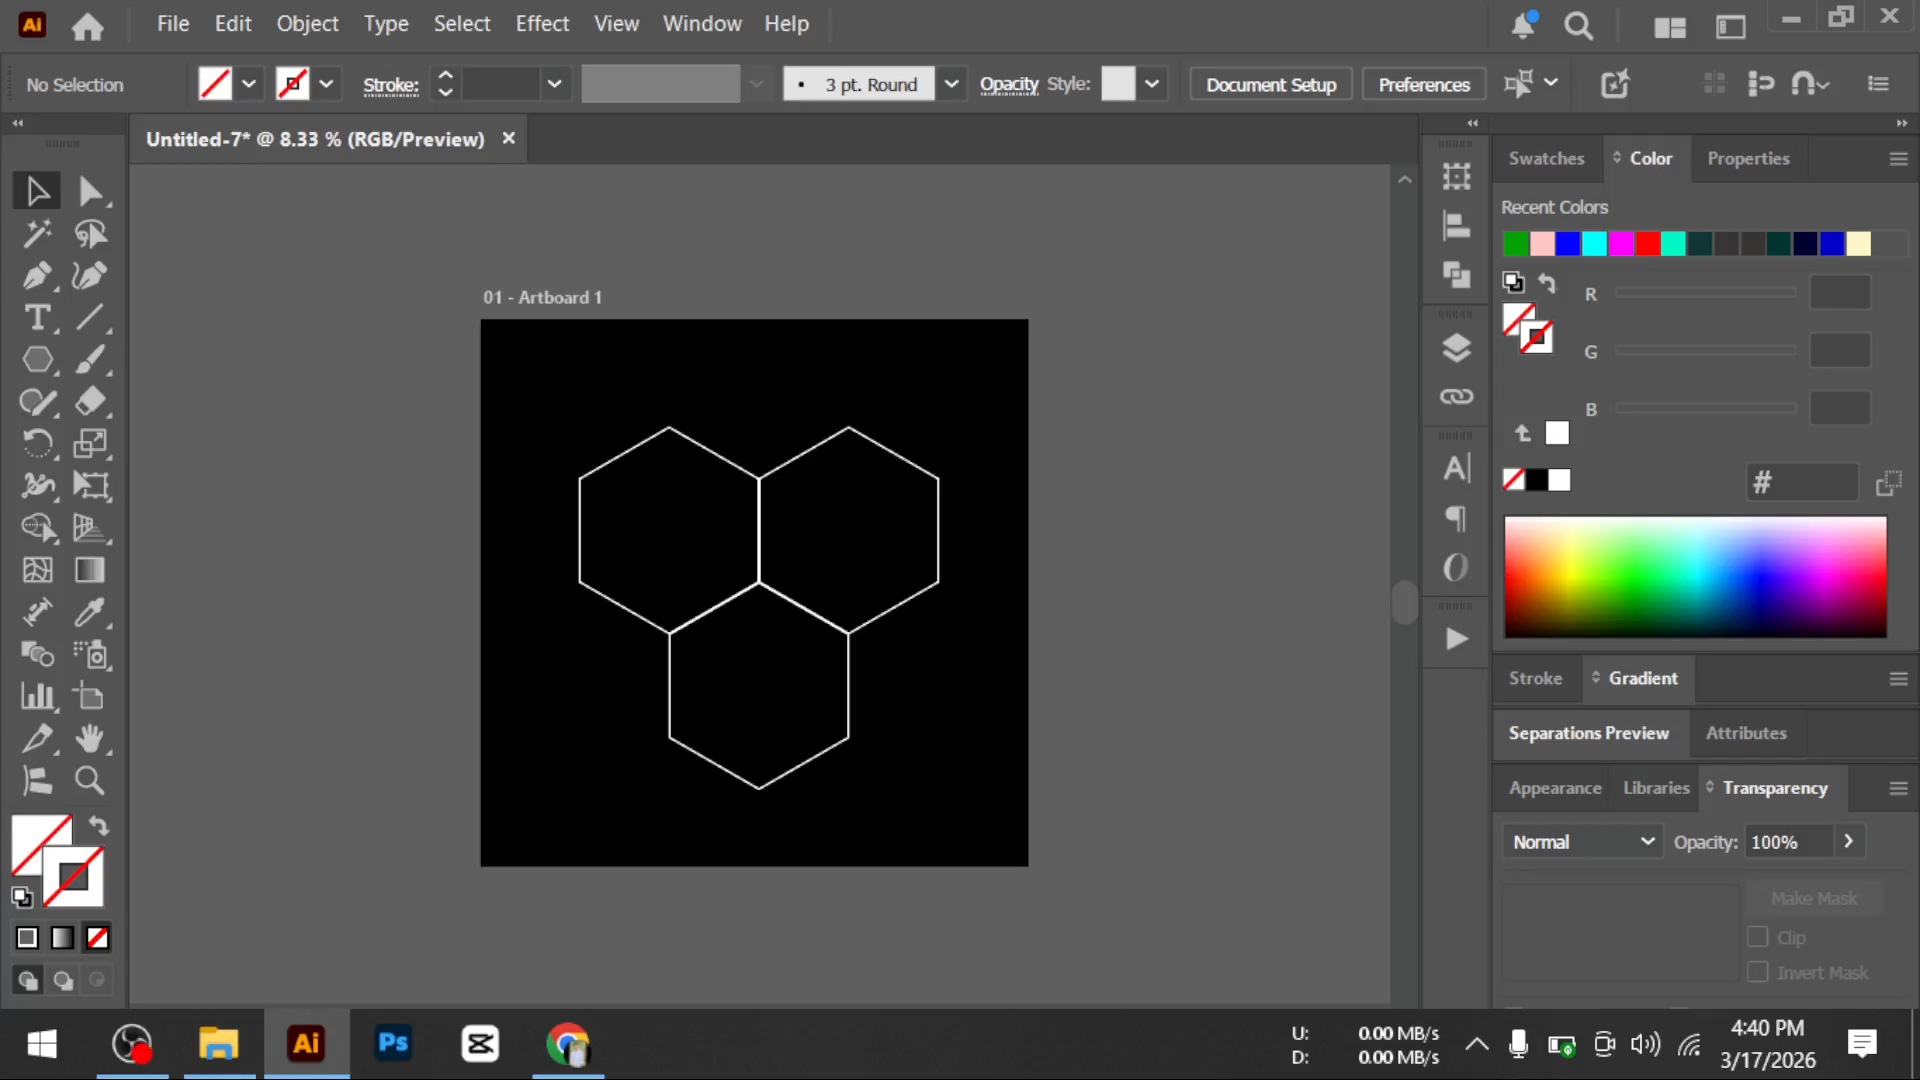1920x1080 pixels.
Task: Select the Column Graph tool
Action: click(37, 697)
